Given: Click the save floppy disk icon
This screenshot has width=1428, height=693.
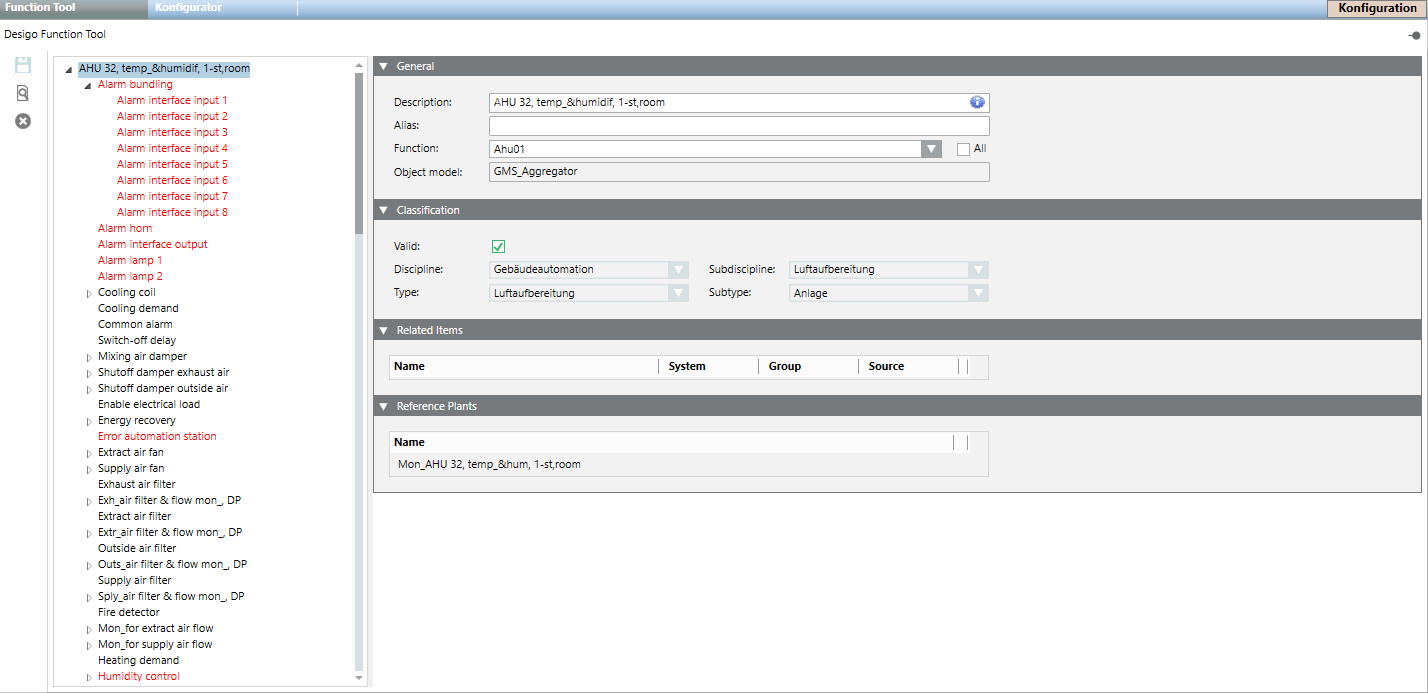Looking at the screenshot, I should point(22,66).
